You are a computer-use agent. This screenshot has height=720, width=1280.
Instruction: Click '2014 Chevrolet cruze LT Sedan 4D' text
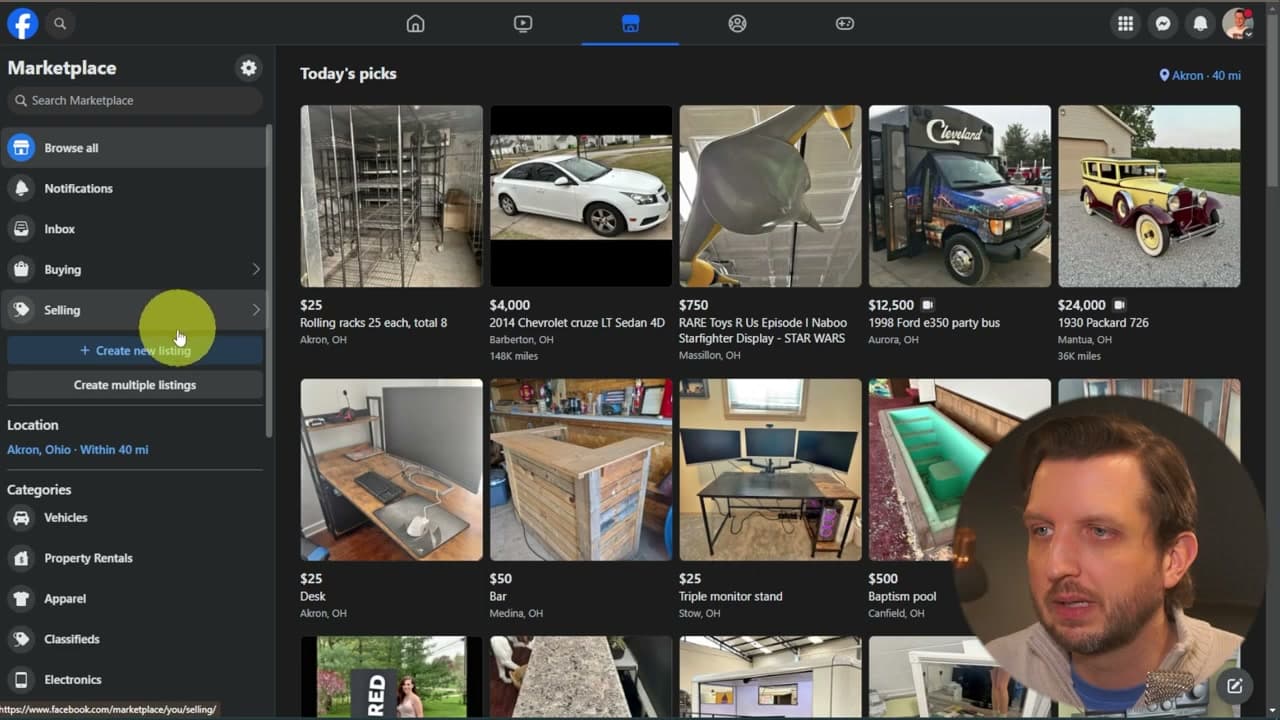[577, 323]
